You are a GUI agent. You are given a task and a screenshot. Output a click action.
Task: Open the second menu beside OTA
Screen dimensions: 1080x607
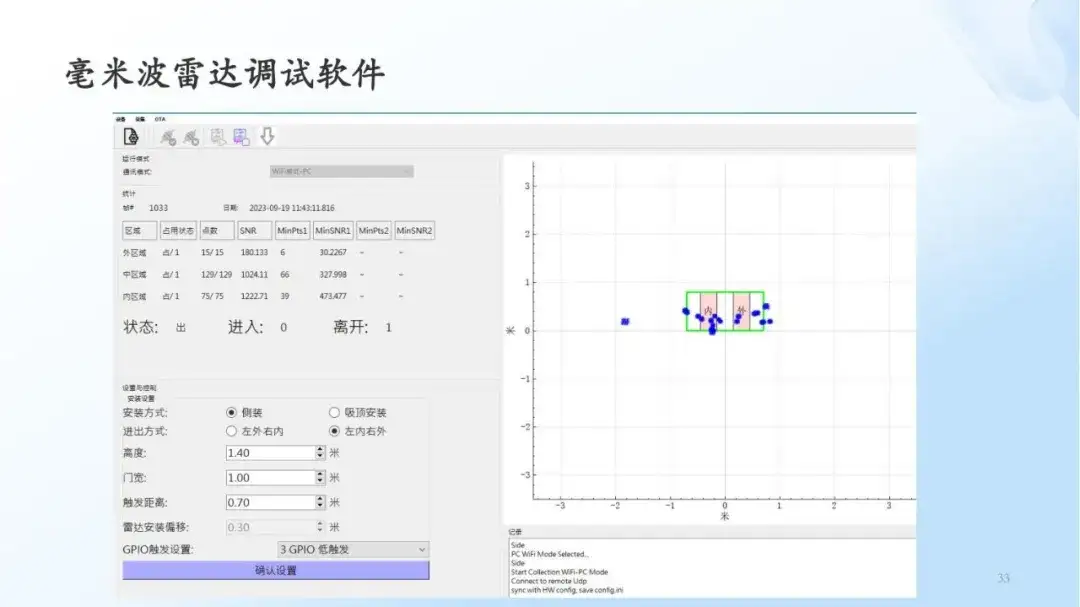(140, 119)
